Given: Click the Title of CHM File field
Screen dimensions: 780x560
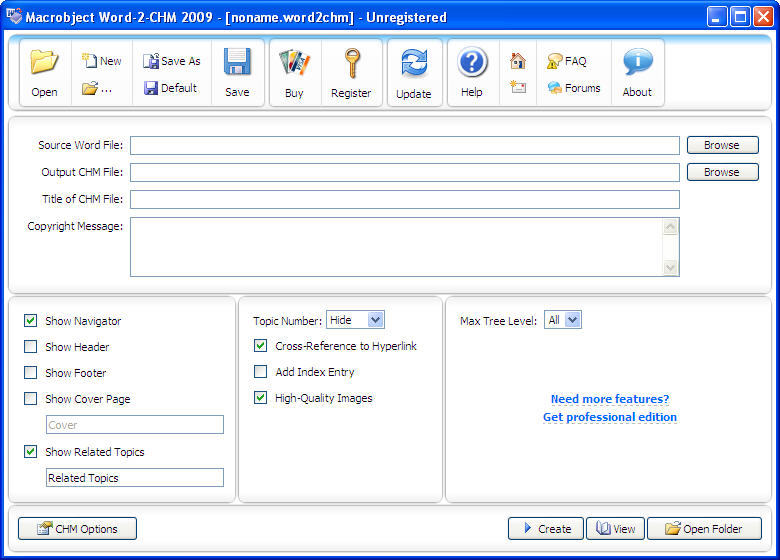Looking at the screenshot, I should click(404, 199).
